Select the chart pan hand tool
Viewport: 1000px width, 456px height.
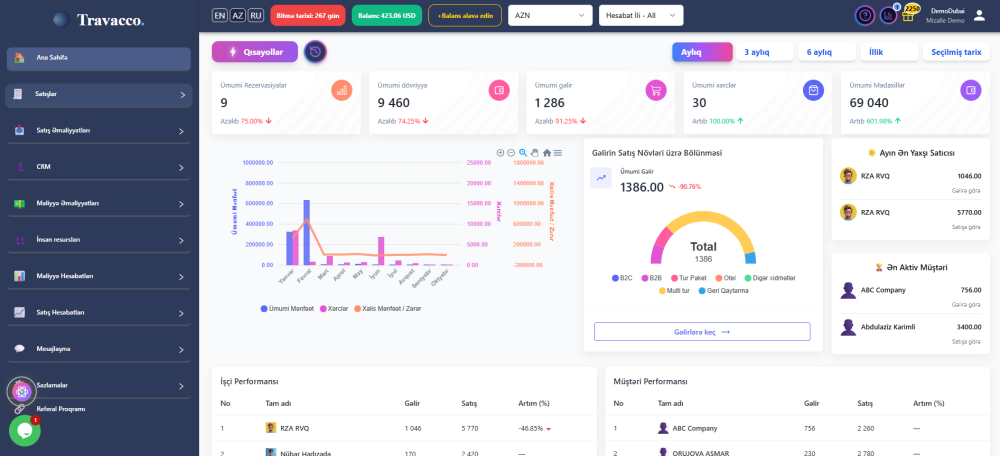coord(535,153)
